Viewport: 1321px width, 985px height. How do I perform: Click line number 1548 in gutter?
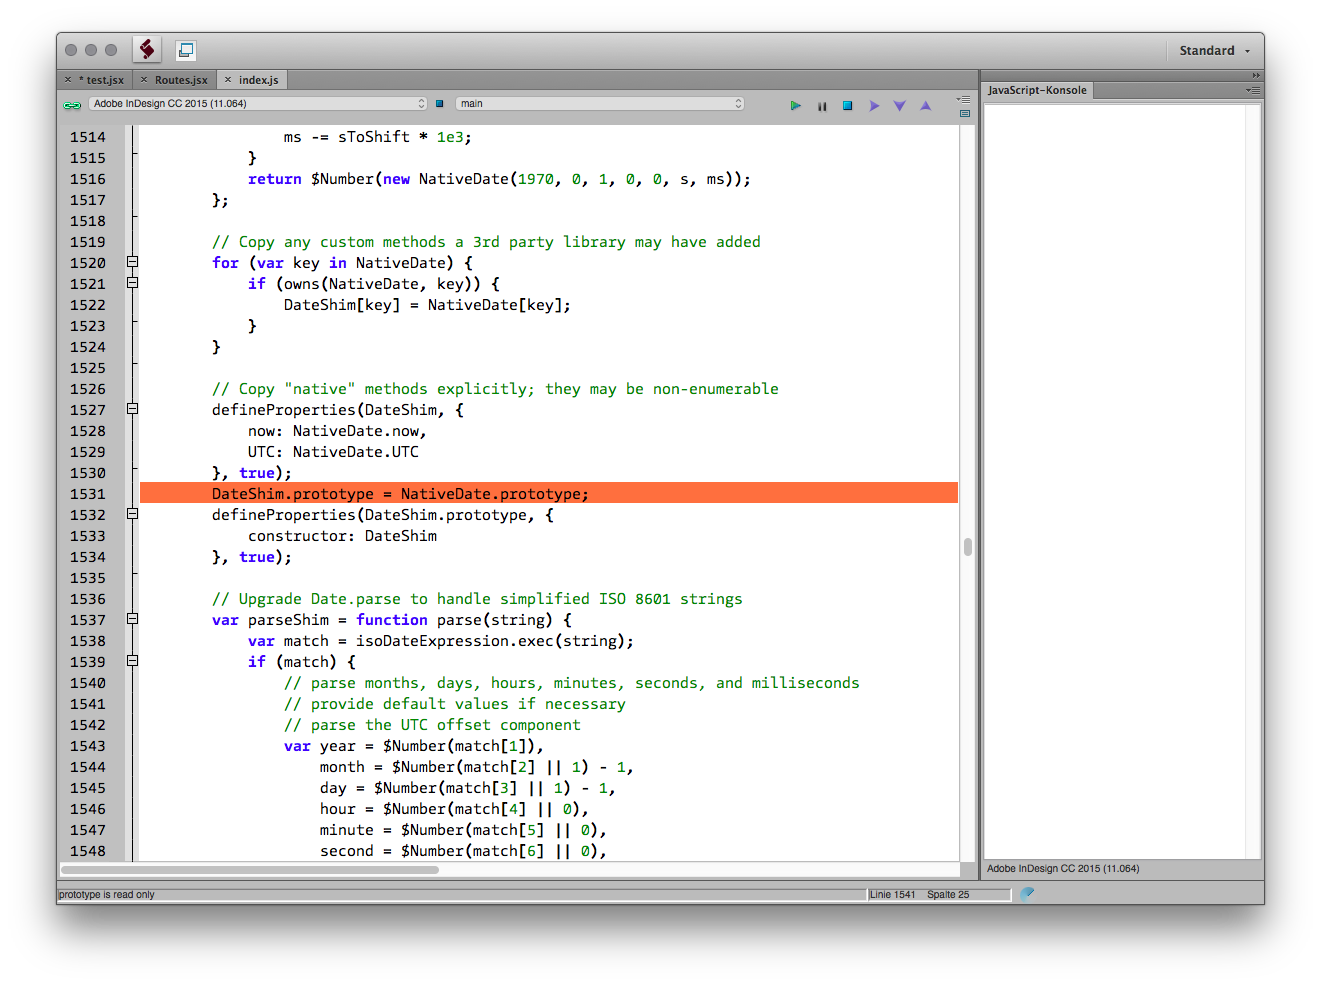tap(88, 851)
